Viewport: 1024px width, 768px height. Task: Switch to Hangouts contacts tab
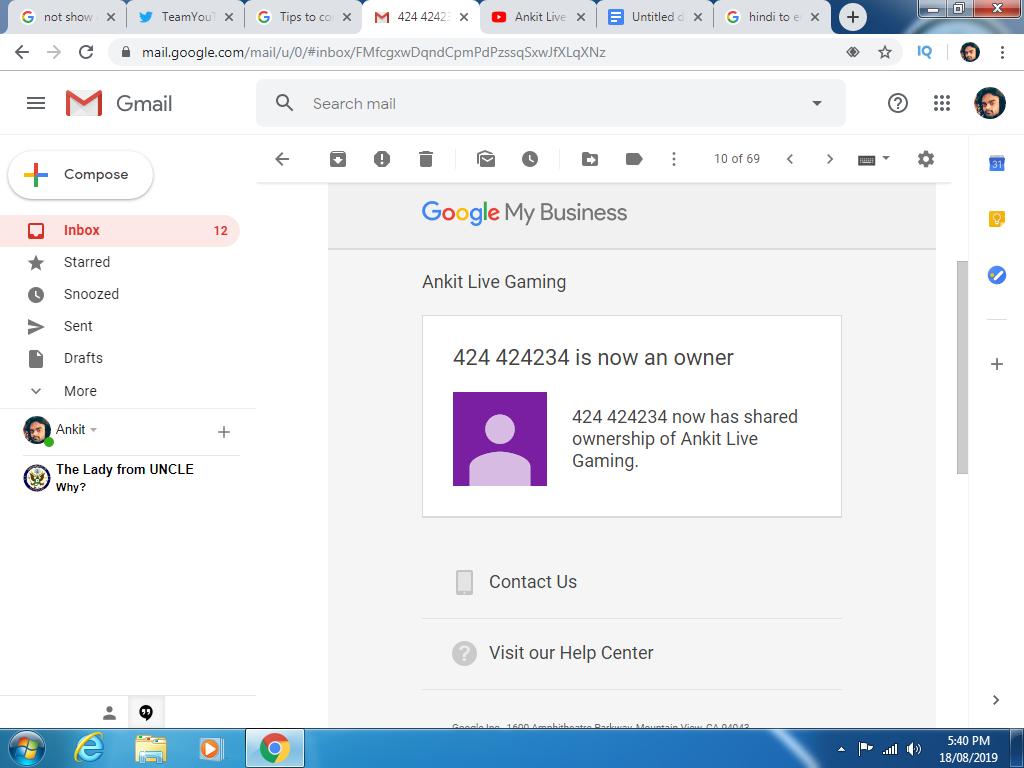pos(109,713)
